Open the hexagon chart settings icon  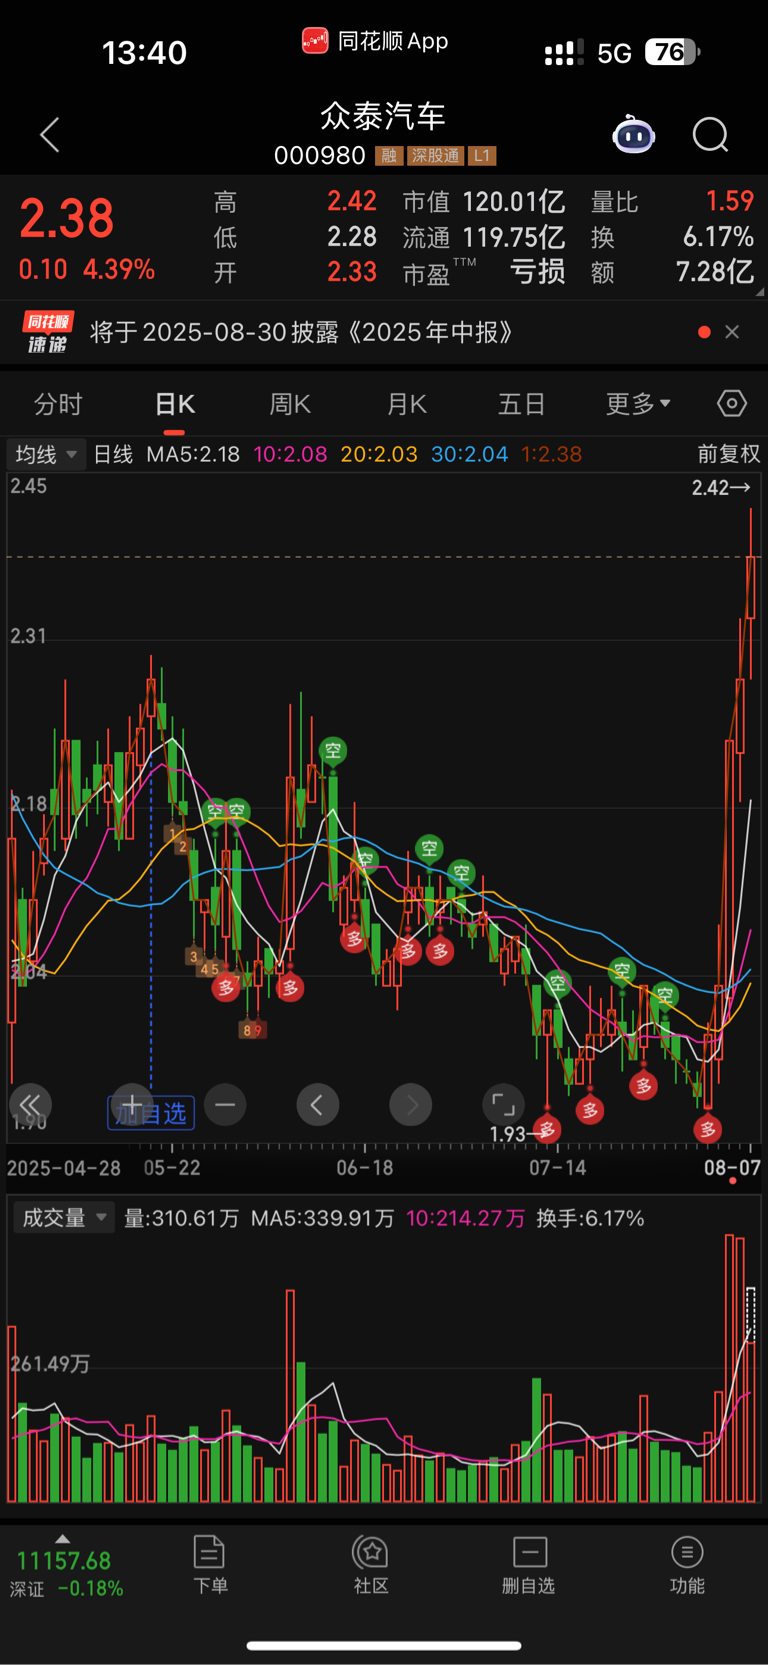tap(732, 403)
